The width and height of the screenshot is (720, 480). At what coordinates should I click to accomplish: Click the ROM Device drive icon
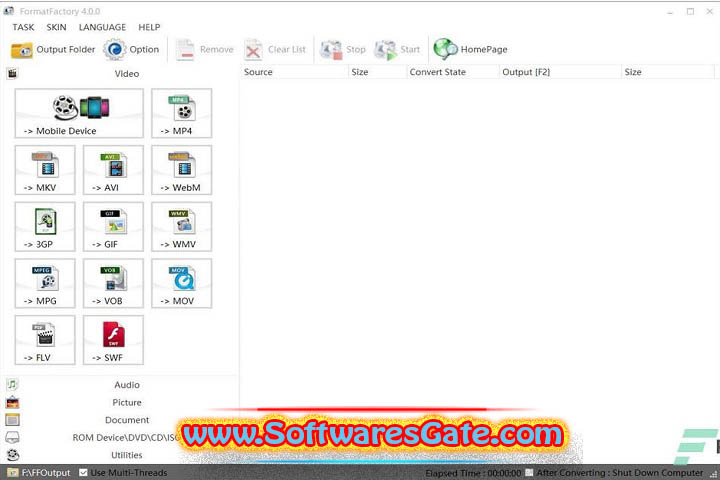coord(12,437)
